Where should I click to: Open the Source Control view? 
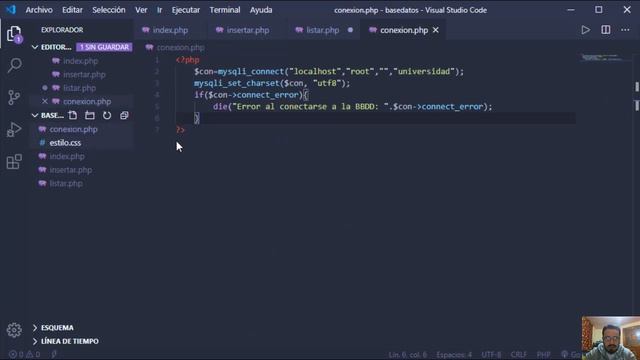(x=14, y=97)
